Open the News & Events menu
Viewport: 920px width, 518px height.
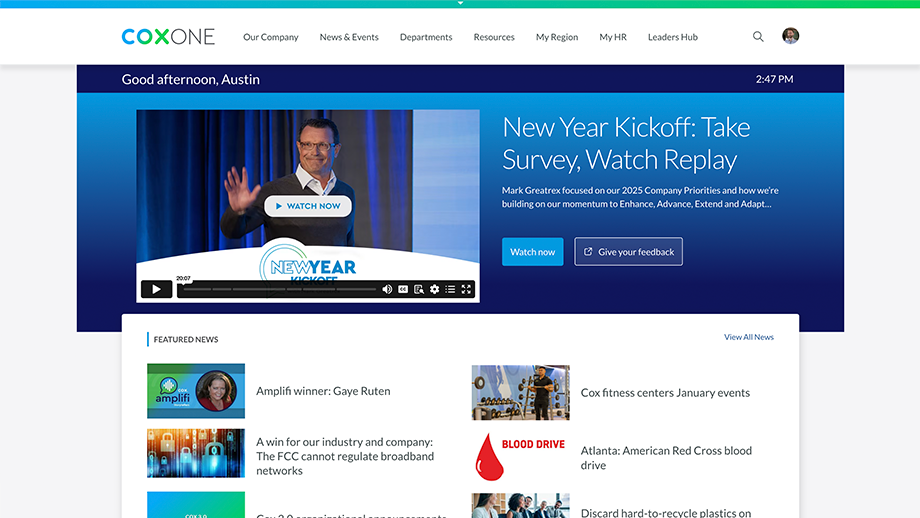point(349,37)
